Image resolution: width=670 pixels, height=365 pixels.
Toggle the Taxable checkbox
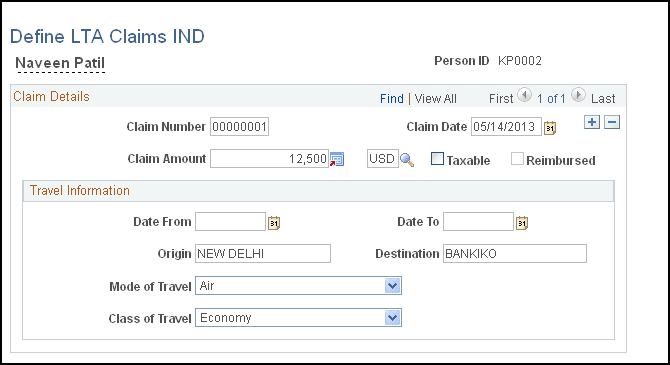click(437, 159)
